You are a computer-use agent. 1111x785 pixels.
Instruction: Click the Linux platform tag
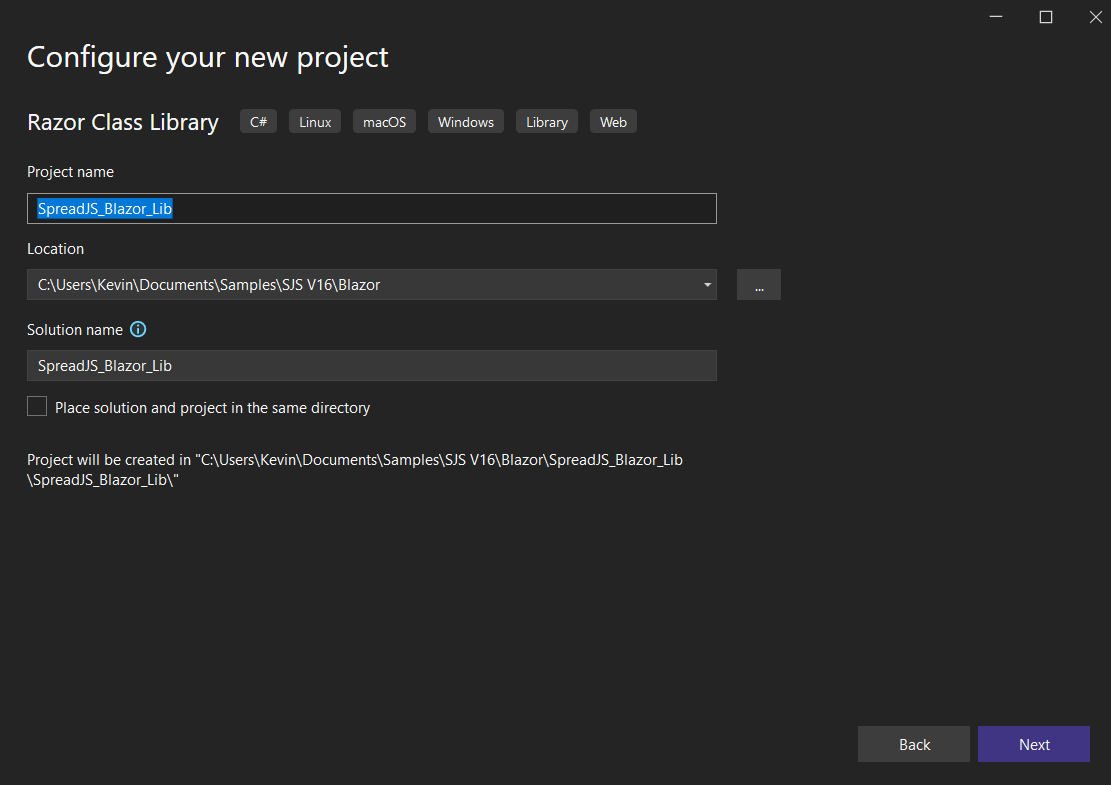coord(315,122)
